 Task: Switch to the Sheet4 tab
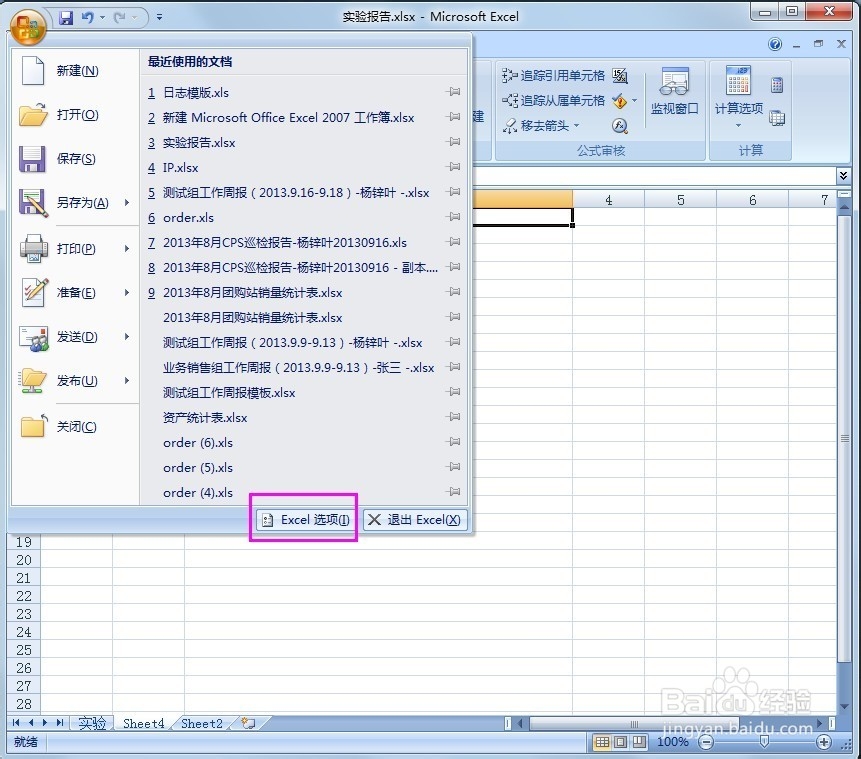click(x=143, y=724)
